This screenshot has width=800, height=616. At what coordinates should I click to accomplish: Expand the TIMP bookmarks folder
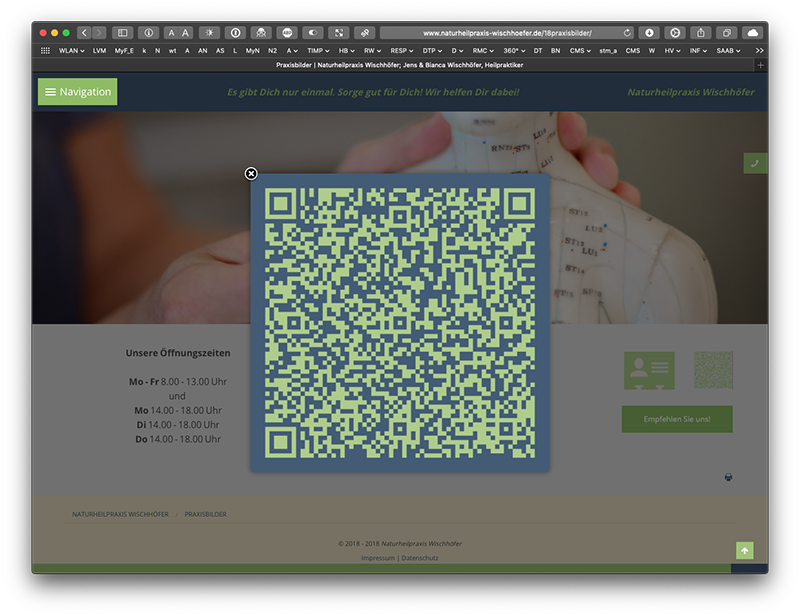pos(318,50)
